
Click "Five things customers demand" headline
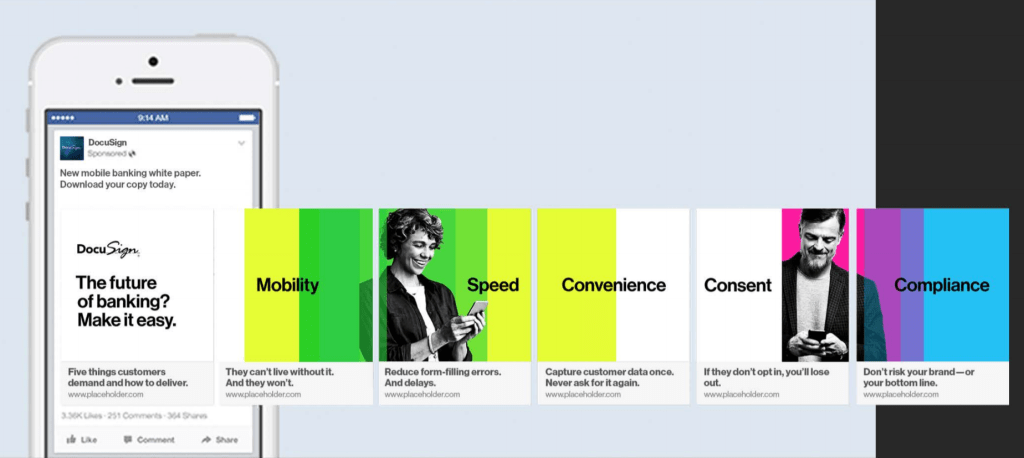point(133,377)
